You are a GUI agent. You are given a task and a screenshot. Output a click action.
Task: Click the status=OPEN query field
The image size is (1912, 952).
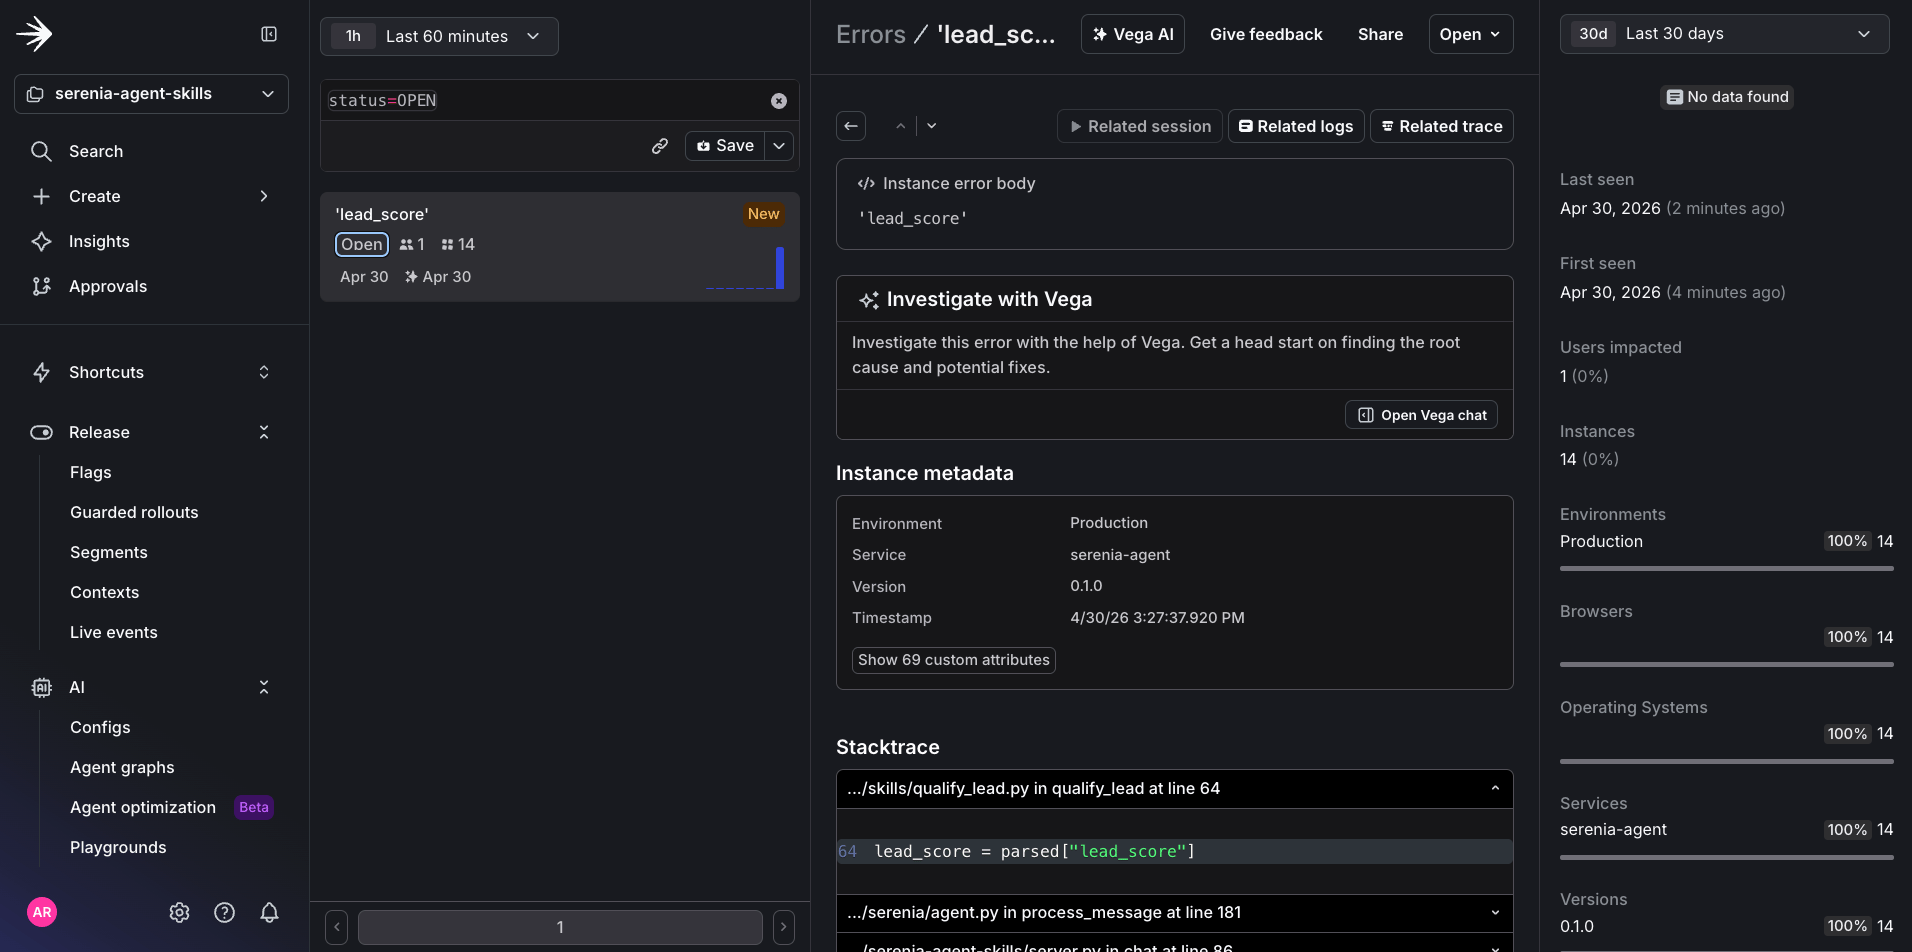pos(545,100)
